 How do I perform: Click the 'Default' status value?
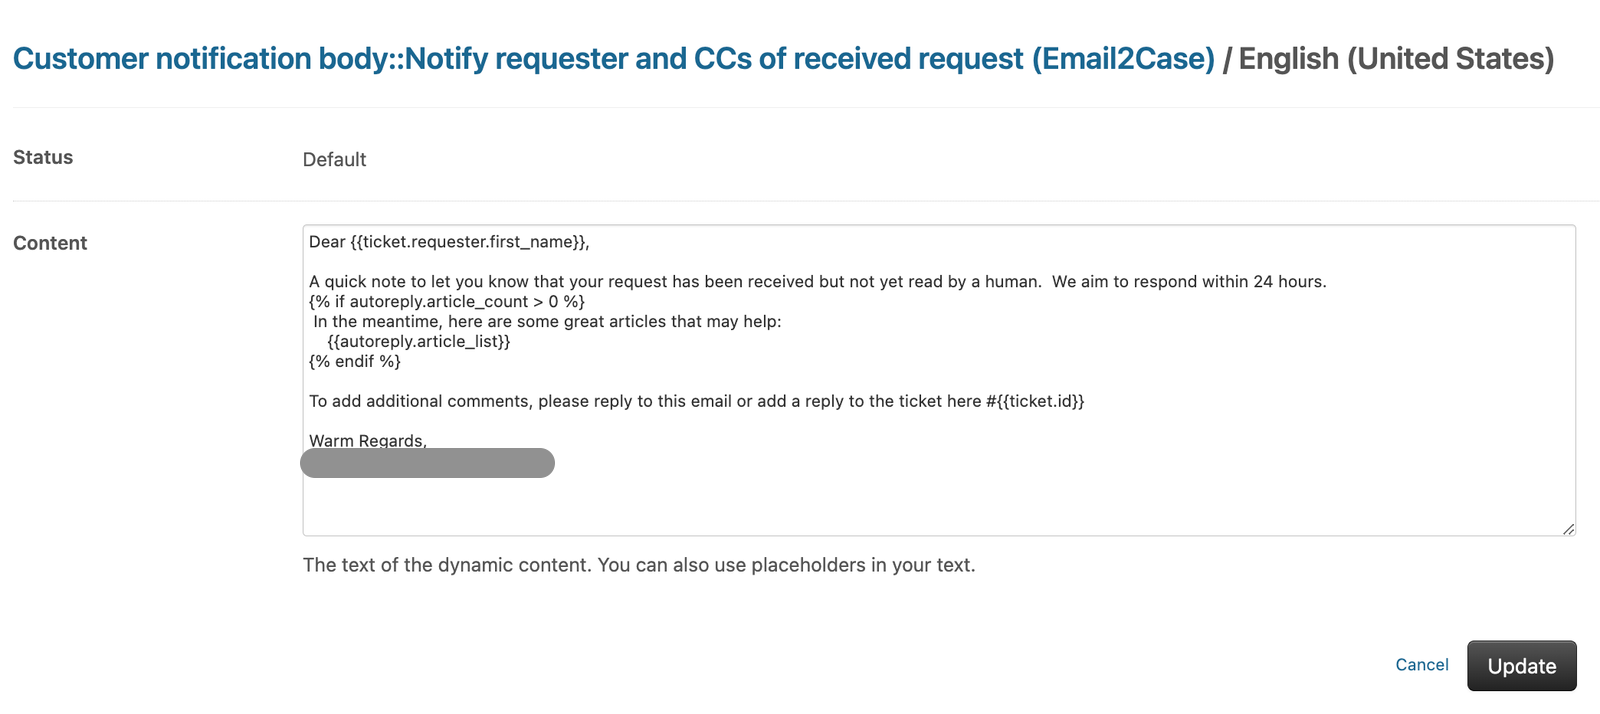(334, 159)
